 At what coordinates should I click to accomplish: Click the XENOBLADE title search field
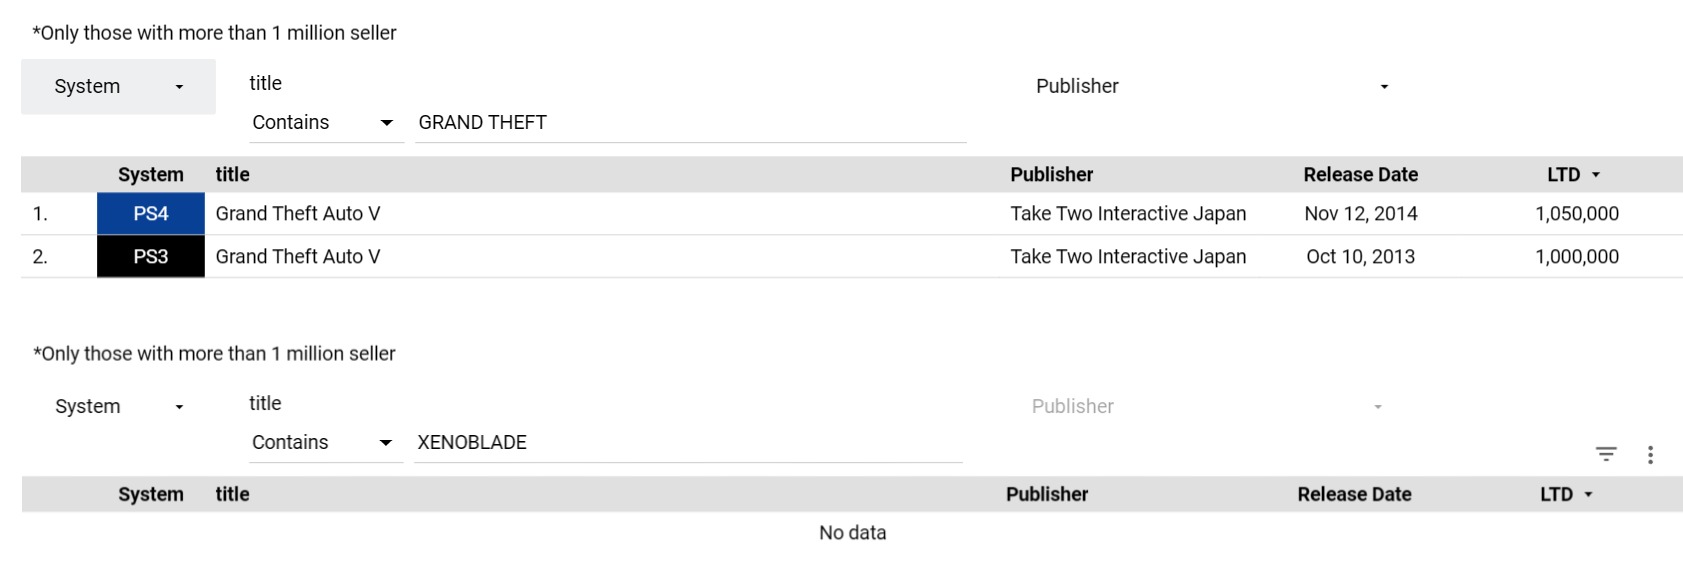688,443
